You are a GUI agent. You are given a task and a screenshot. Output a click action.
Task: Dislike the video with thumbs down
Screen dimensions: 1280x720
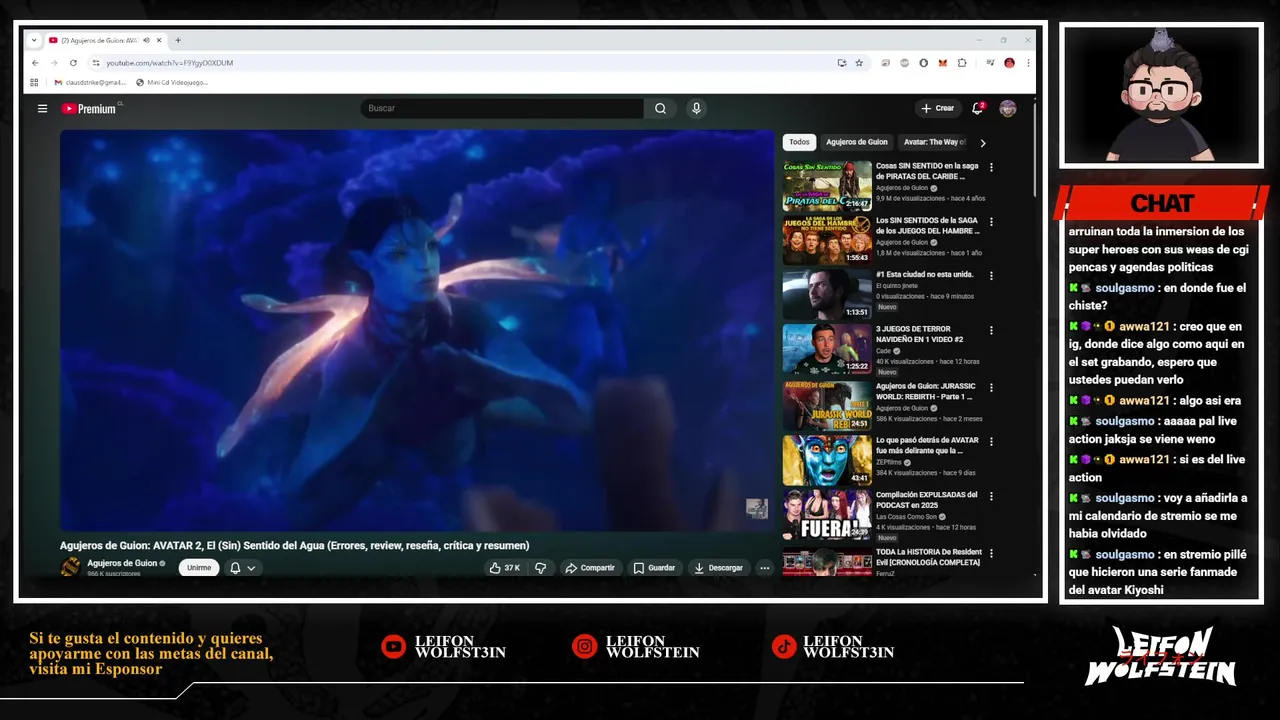(x=540, y=568)
